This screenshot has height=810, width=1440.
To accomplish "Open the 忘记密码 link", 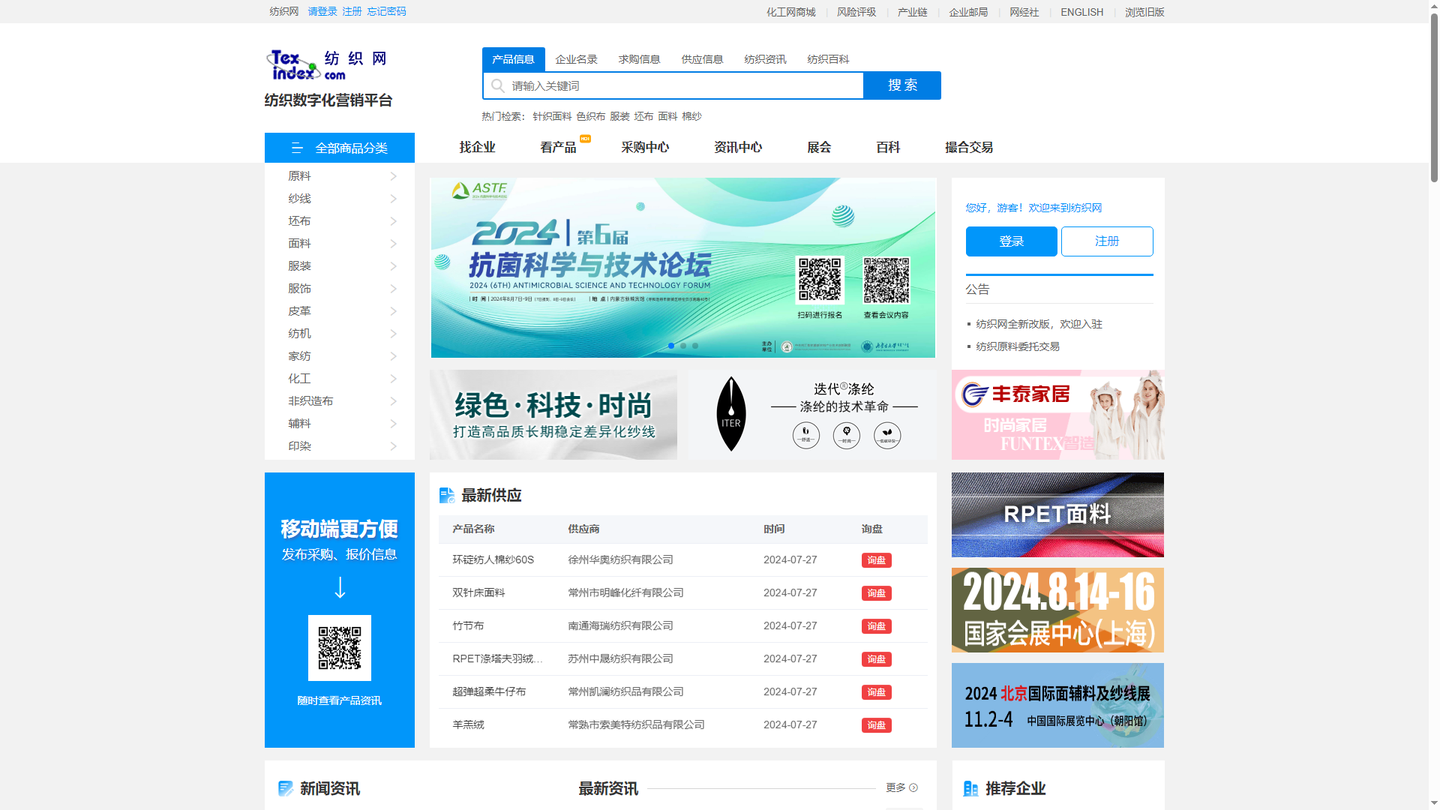I will tap(386, 12).
